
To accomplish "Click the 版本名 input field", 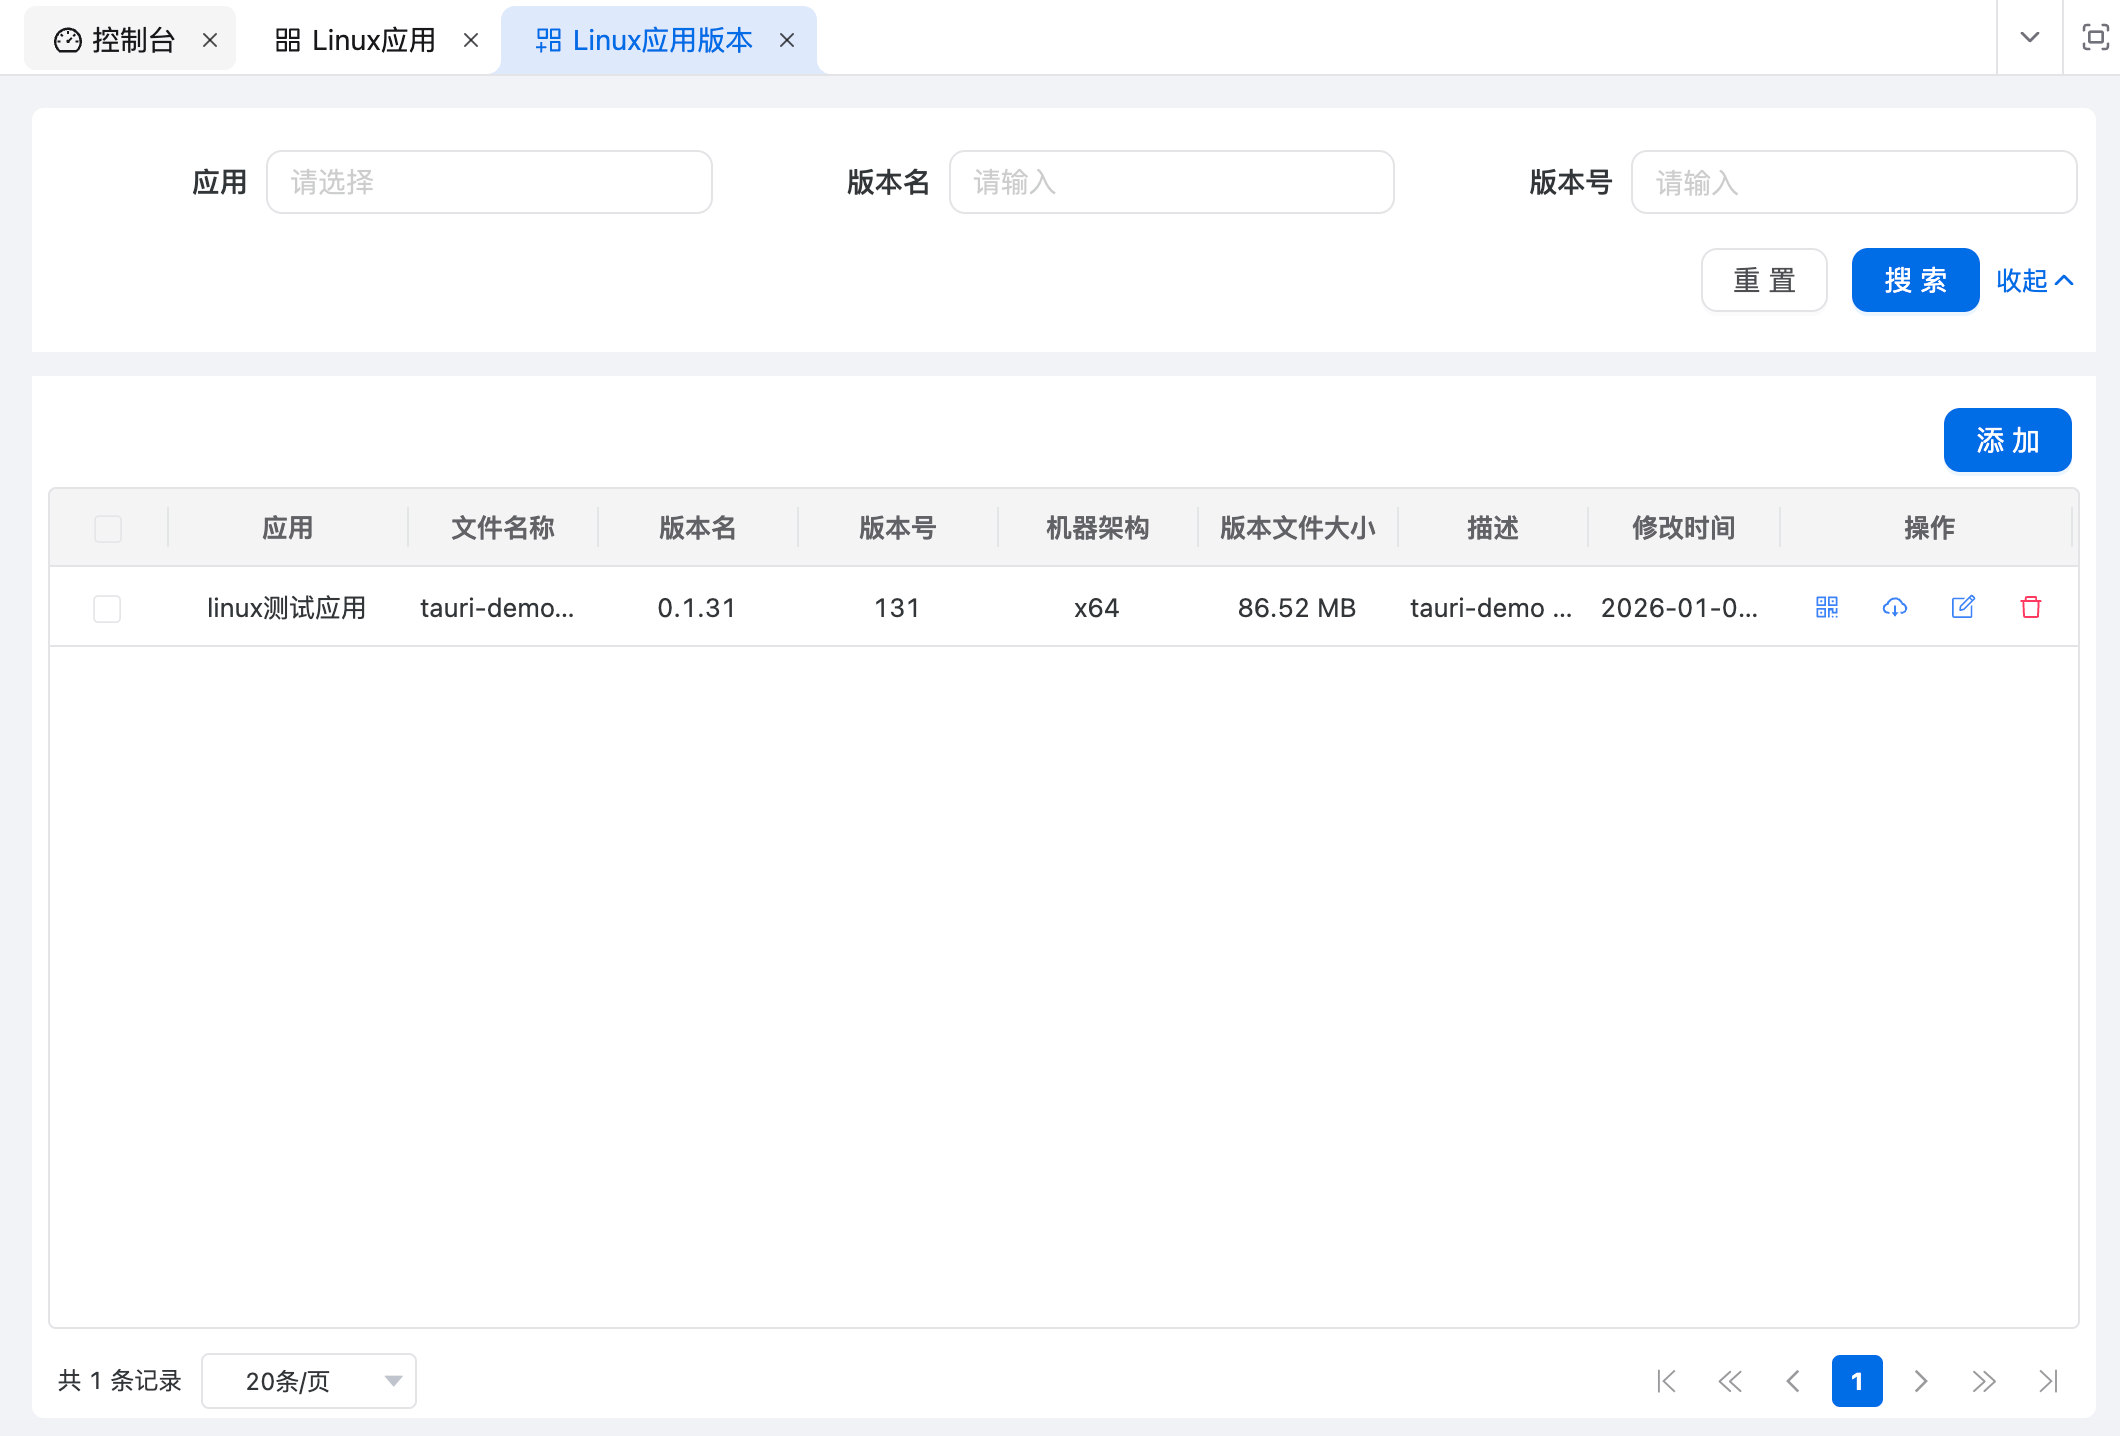I will tap(1171, 182).
